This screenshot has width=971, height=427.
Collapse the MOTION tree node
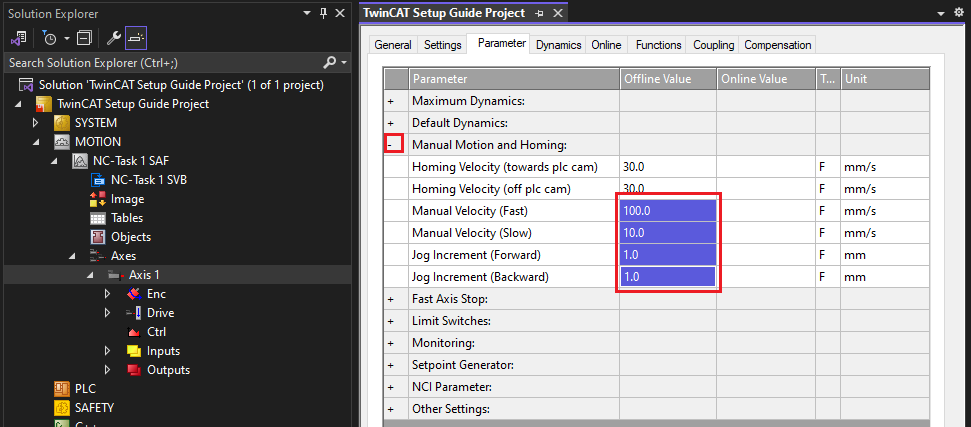coord(37,142)
